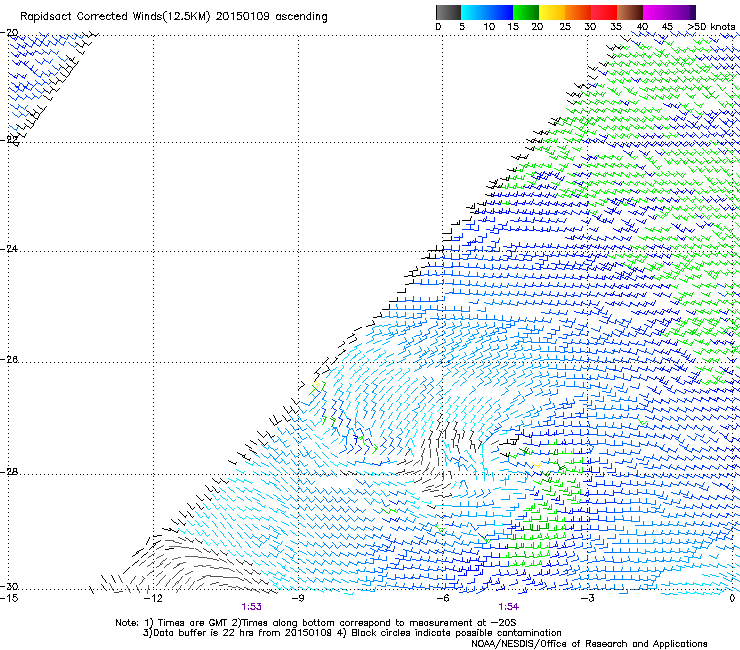
Task: Click the '25' legend scale label
Action: [565, 27]
